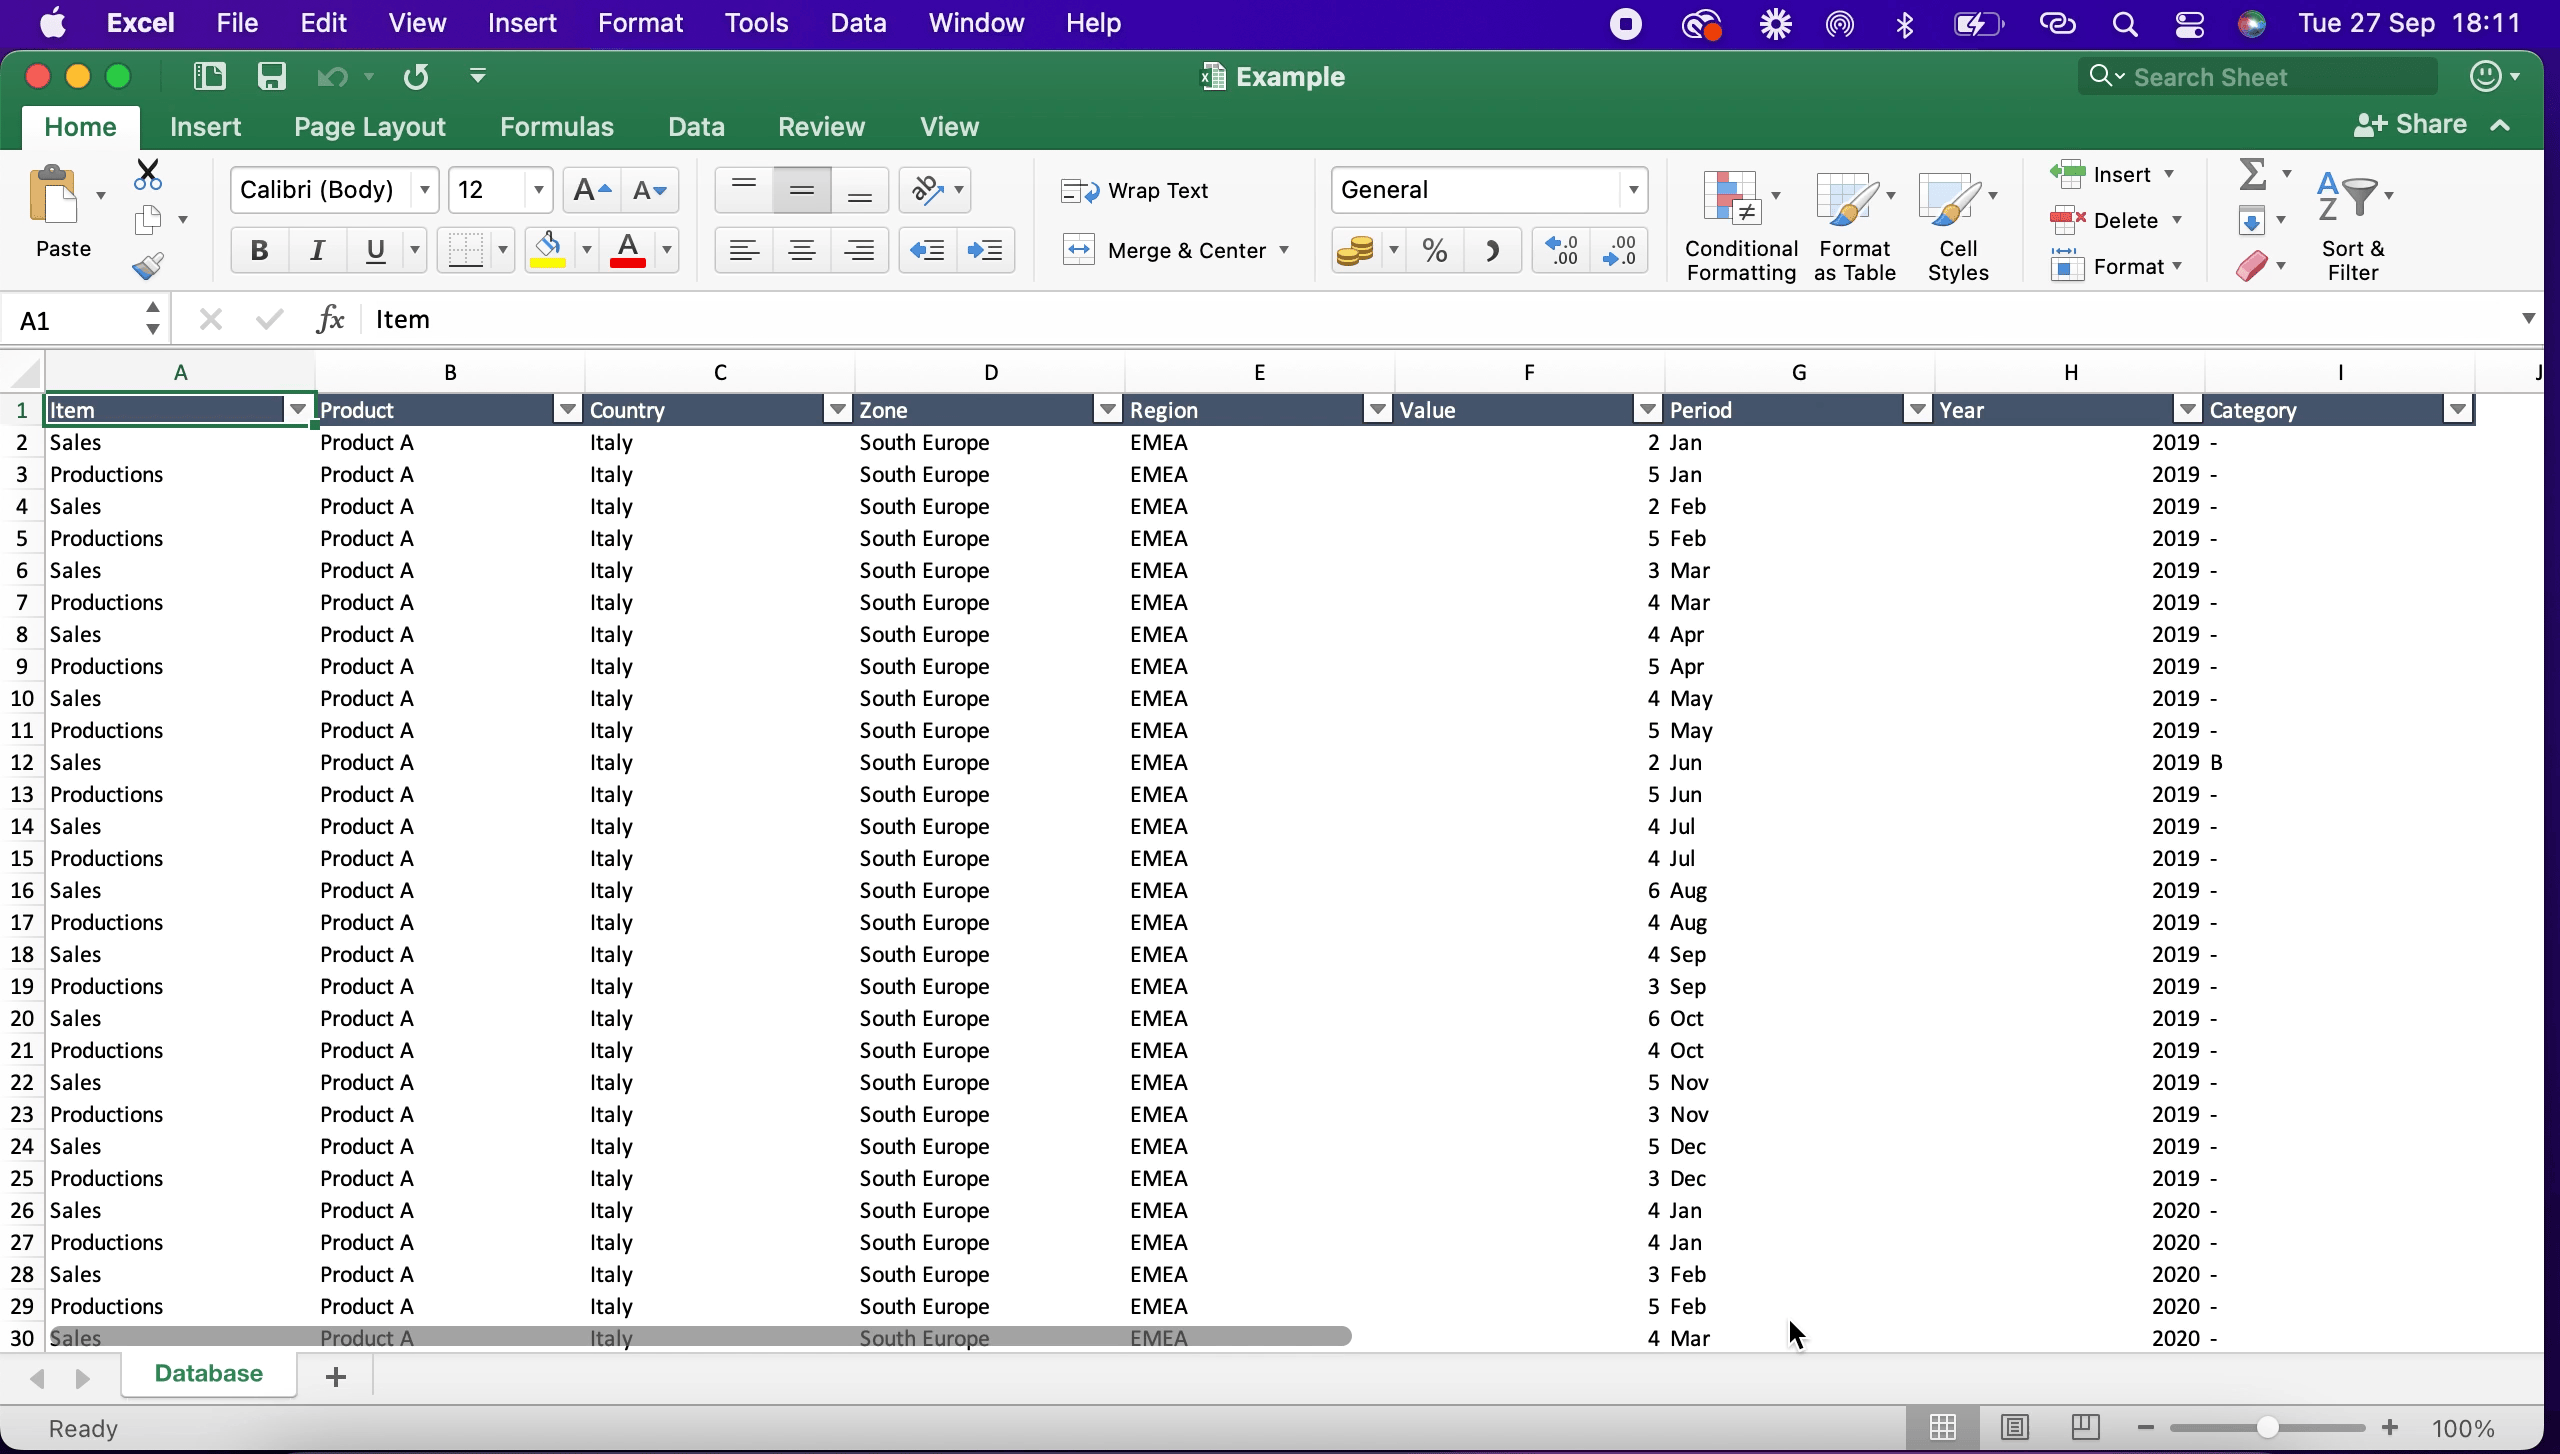Open the filter dropdown on the Product column
2560x1454 pixels.
(567, 409)
